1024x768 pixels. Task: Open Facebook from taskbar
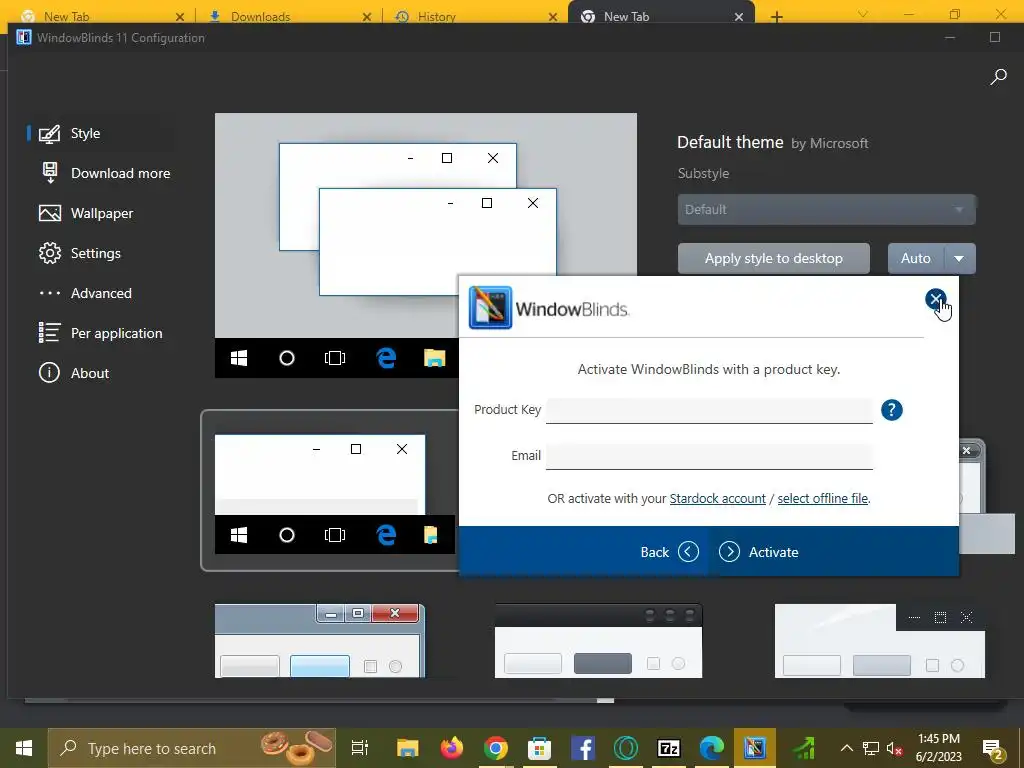tap(583, 748)
